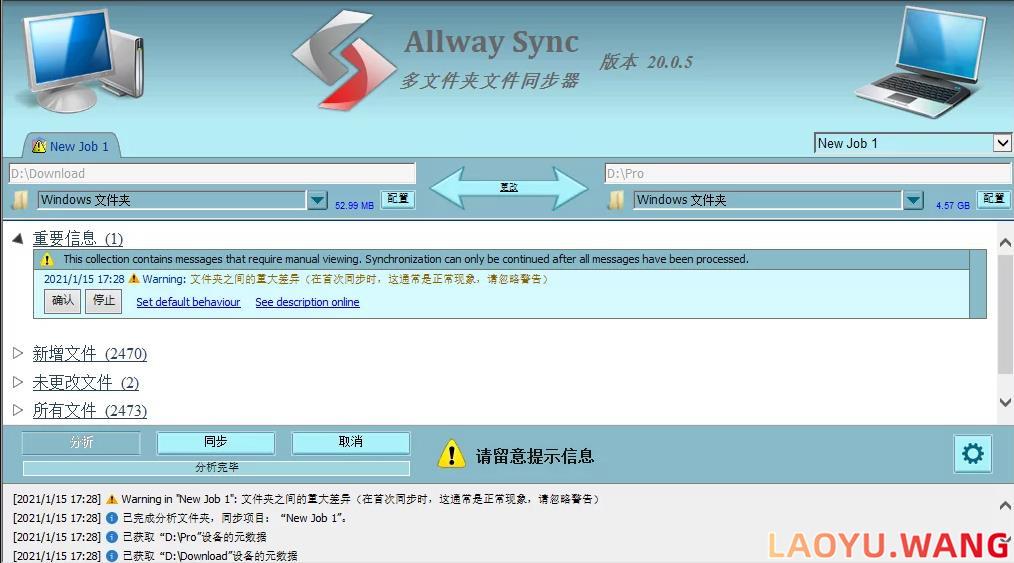Click info icon for D:\Download metadata log entry
The width and height of the screenshot is (1014, 563).
(112, 555)
